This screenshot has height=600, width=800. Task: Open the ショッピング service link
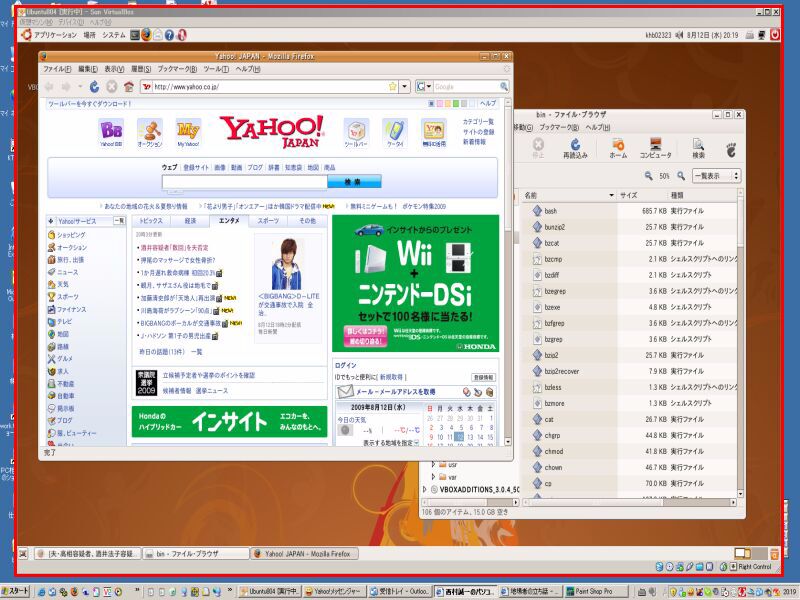click(x=71, y=235)
